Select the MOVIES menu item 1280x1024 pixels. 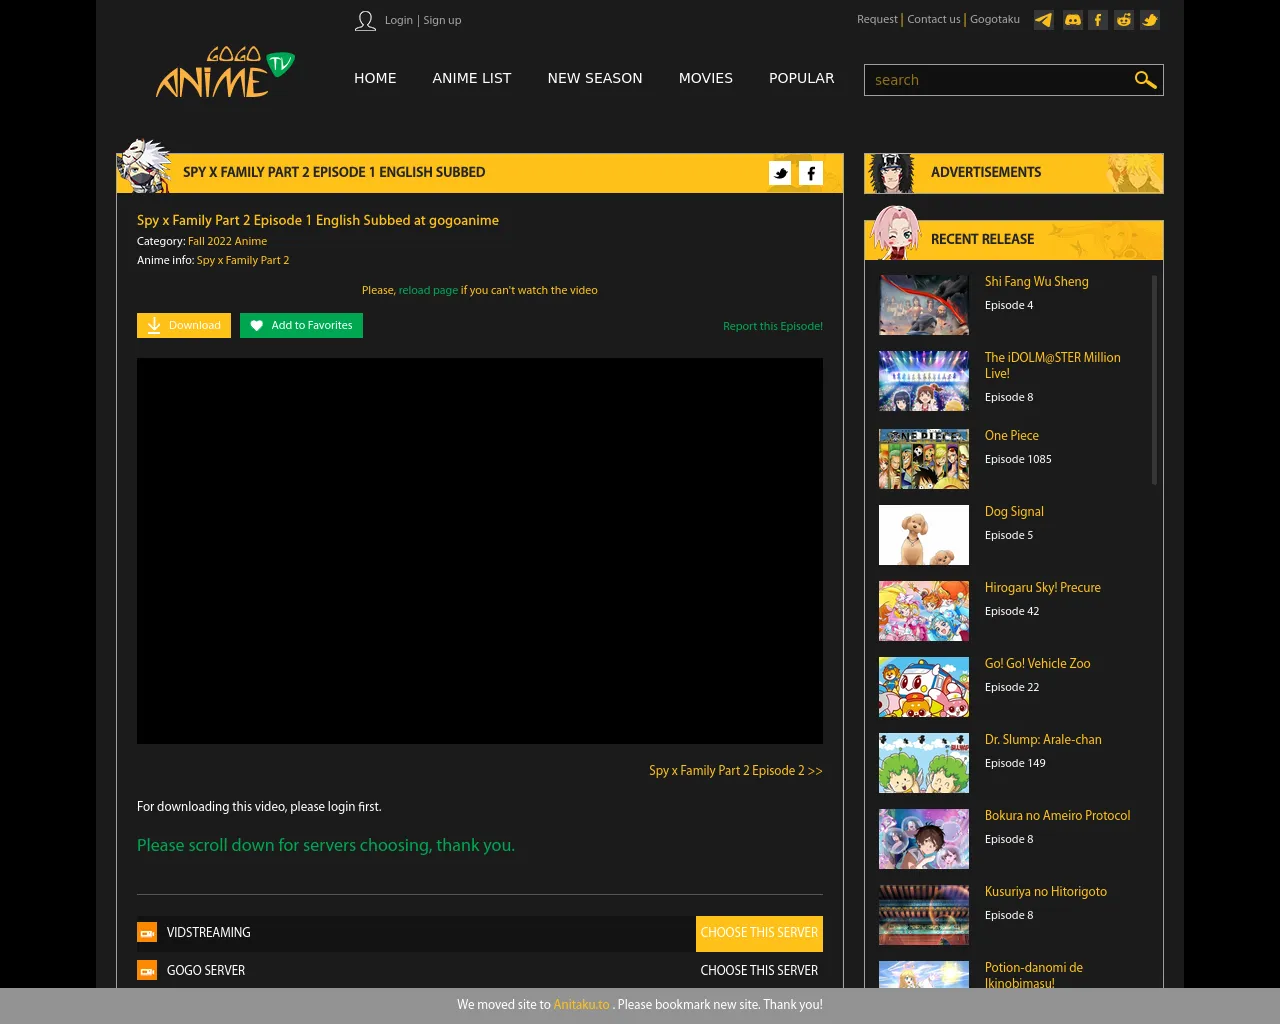coord(706,78)
